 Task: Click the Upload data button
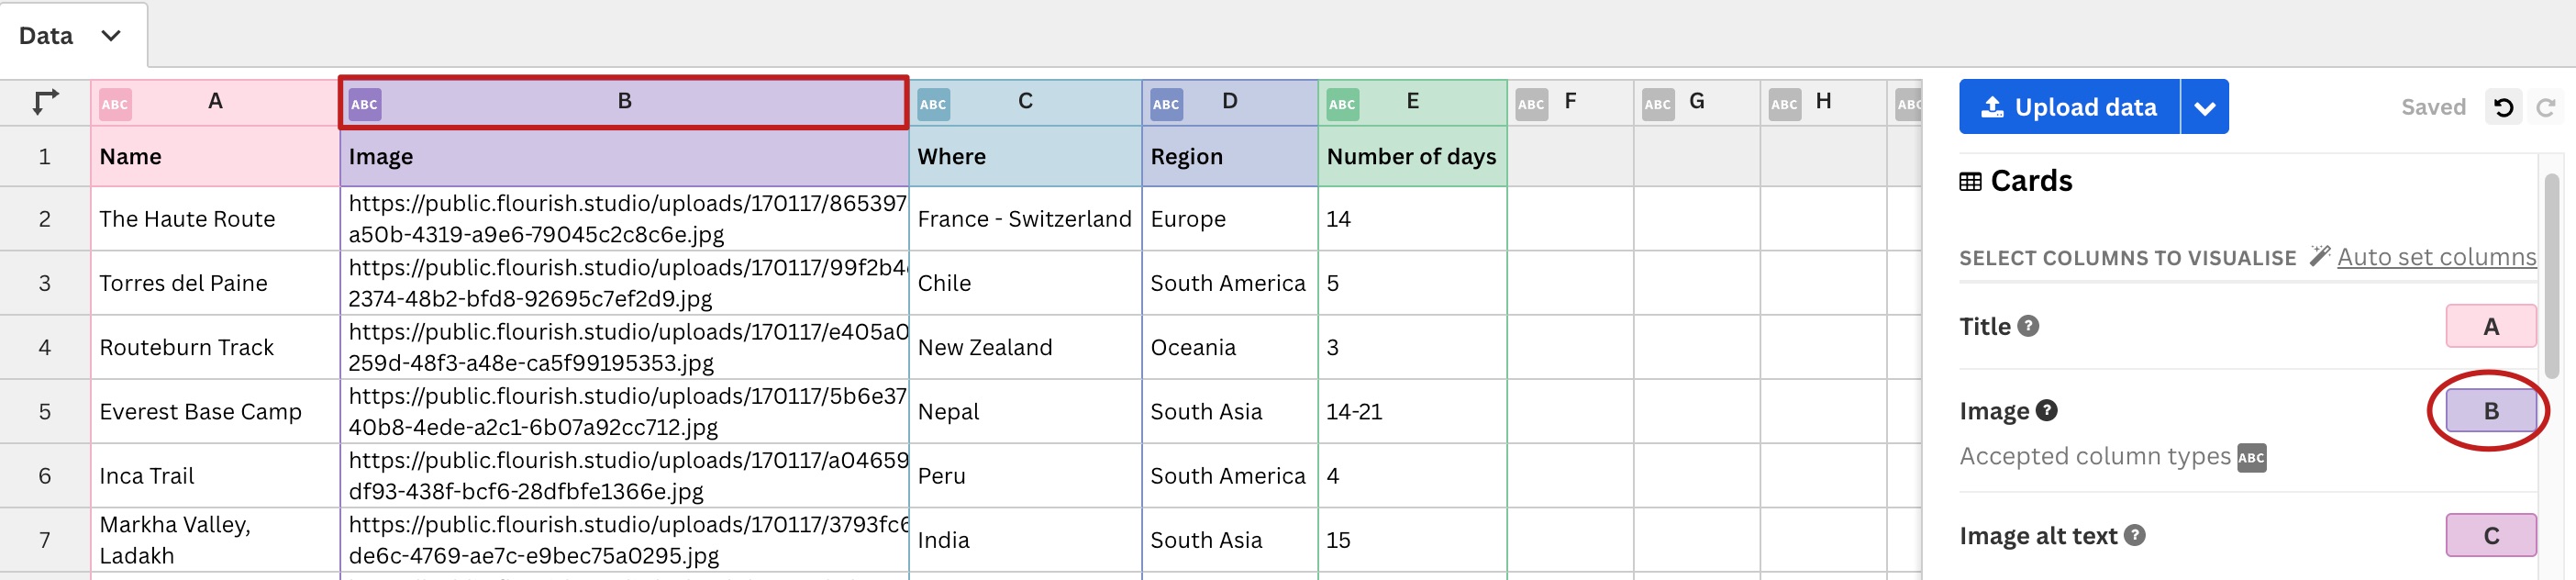(x=2069, y=107)
